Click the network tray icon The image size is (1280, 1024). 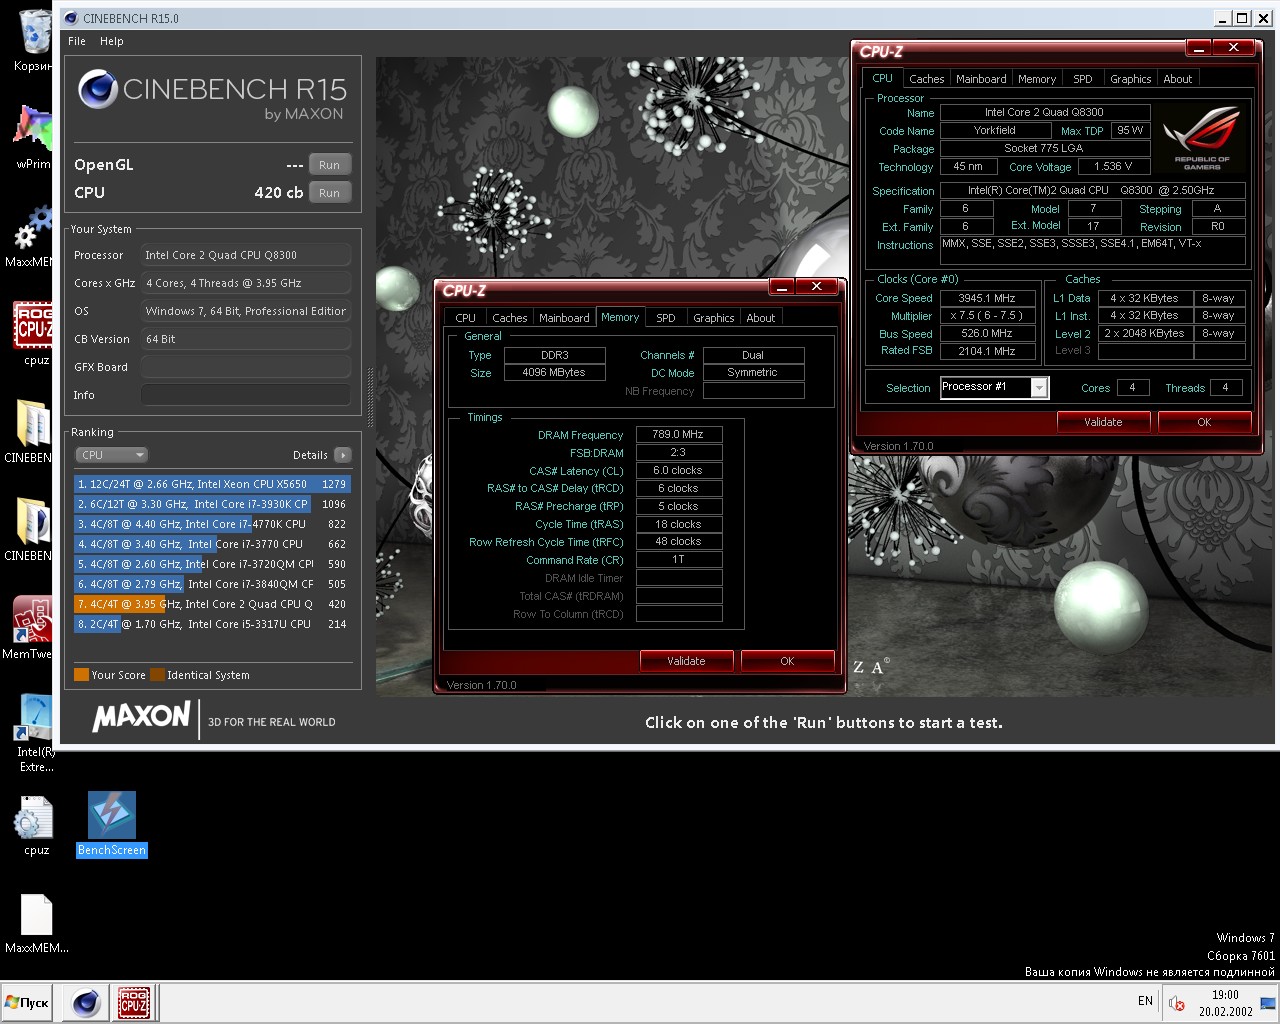click(x=1268, y=1003)
